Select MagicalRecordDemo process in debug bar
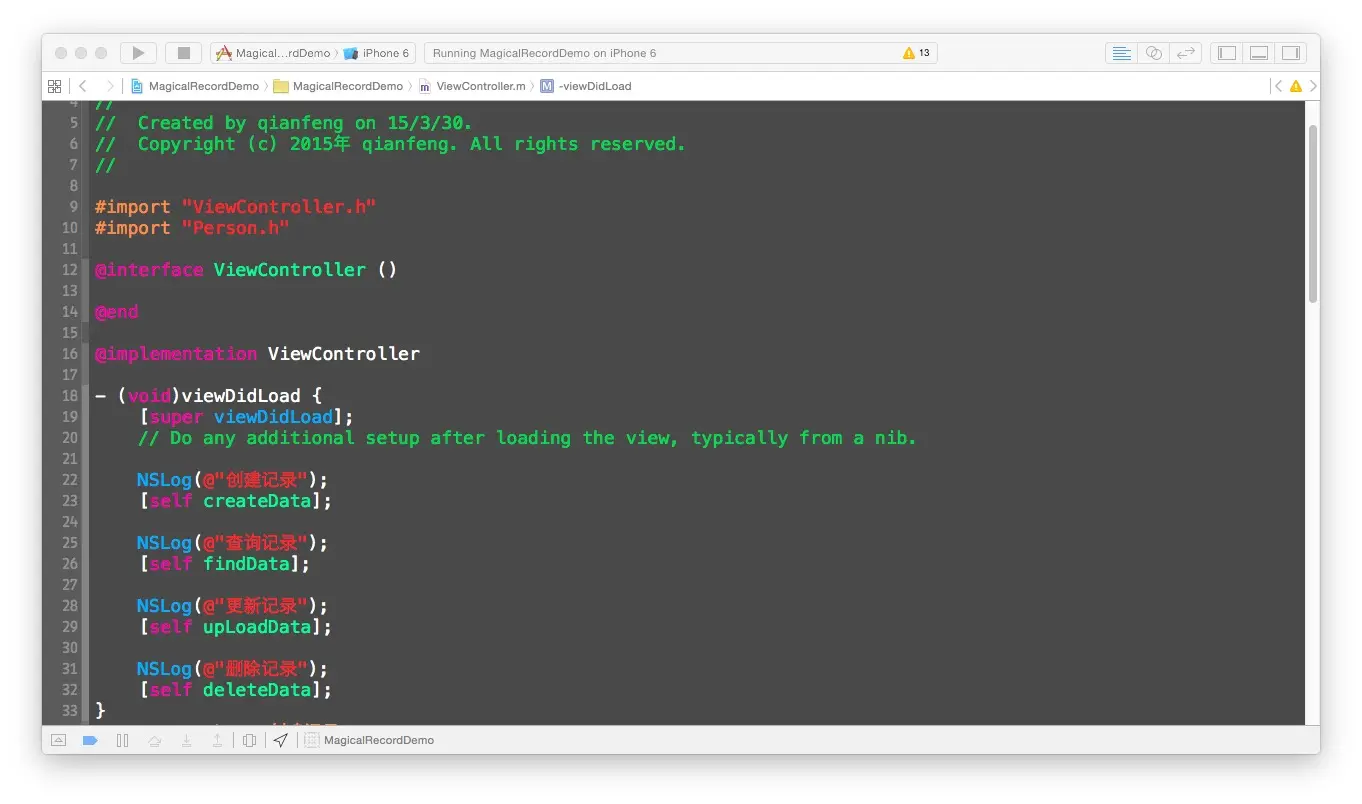This screenshot has height=804, width=1362. point(369,740)
